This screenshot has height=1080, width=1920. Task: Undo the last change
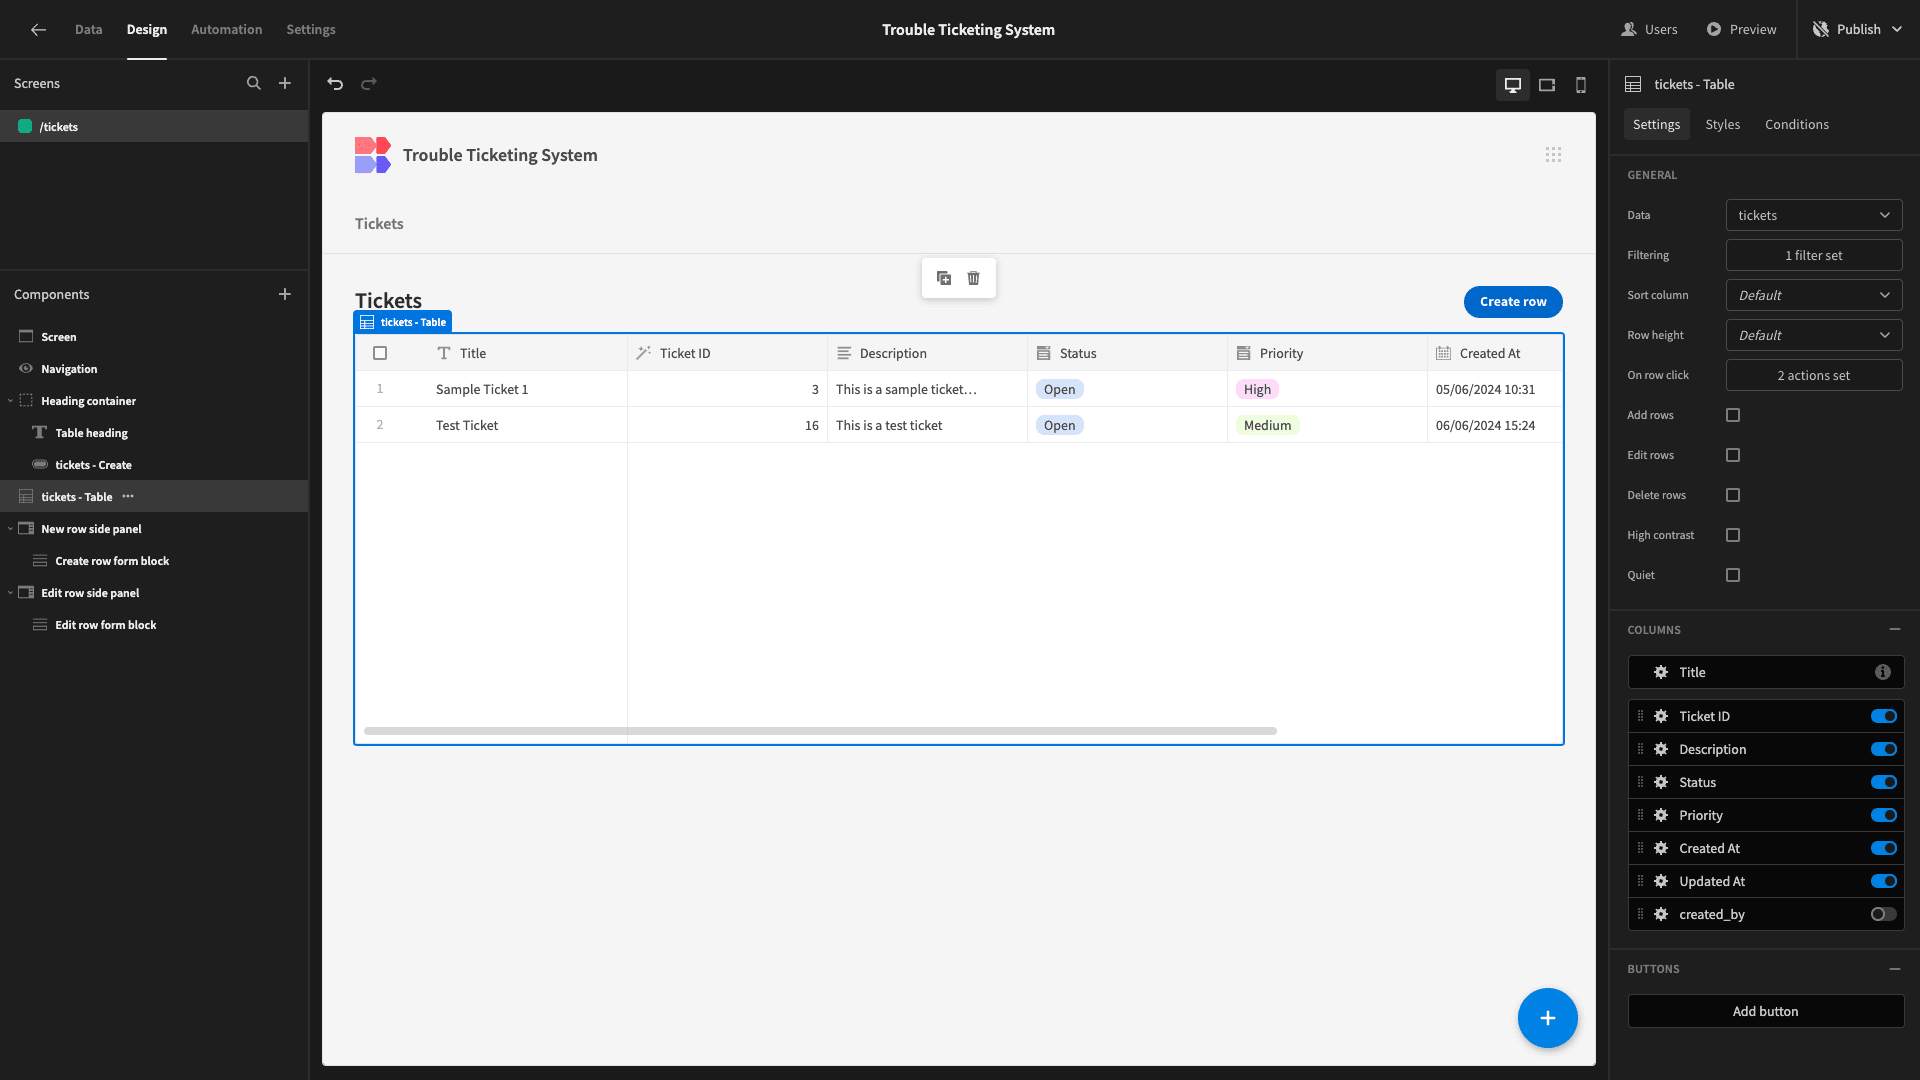(335, 84)
